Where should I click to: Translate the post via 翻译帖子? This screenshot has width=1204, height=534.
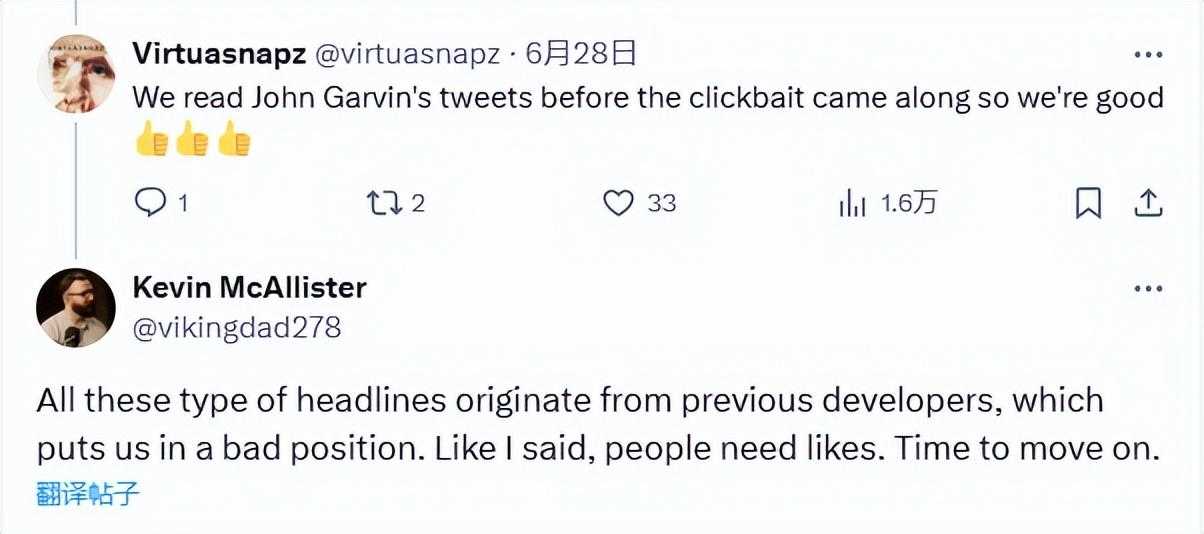(87, 494)
